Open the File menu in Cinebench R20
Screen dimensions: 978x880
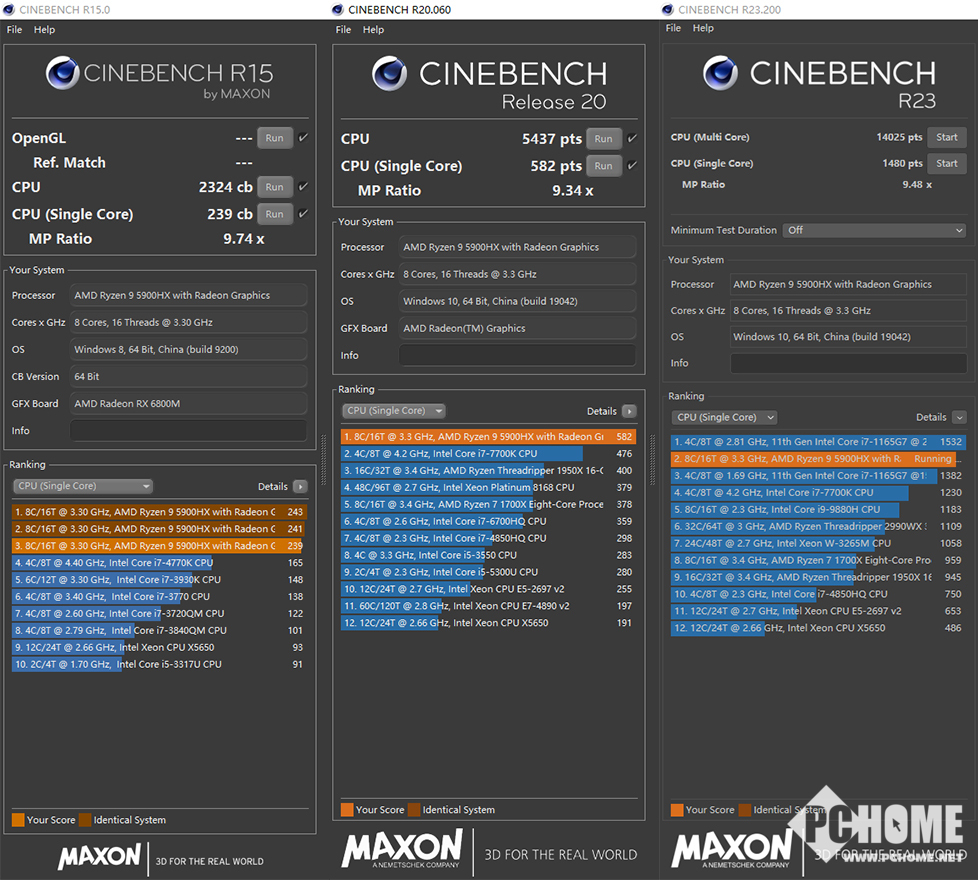click(343, 29)
